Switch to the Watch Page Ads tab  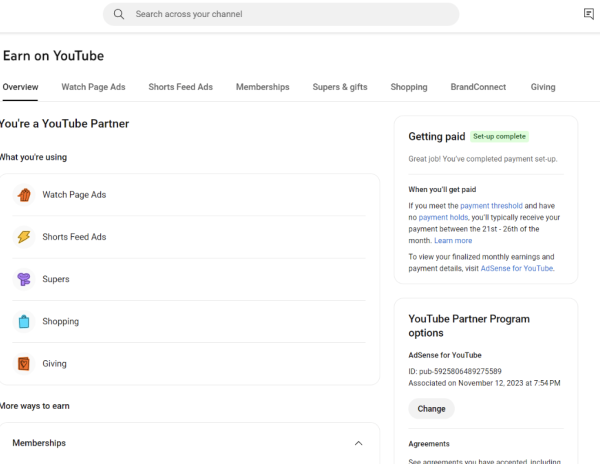[93, 87]
